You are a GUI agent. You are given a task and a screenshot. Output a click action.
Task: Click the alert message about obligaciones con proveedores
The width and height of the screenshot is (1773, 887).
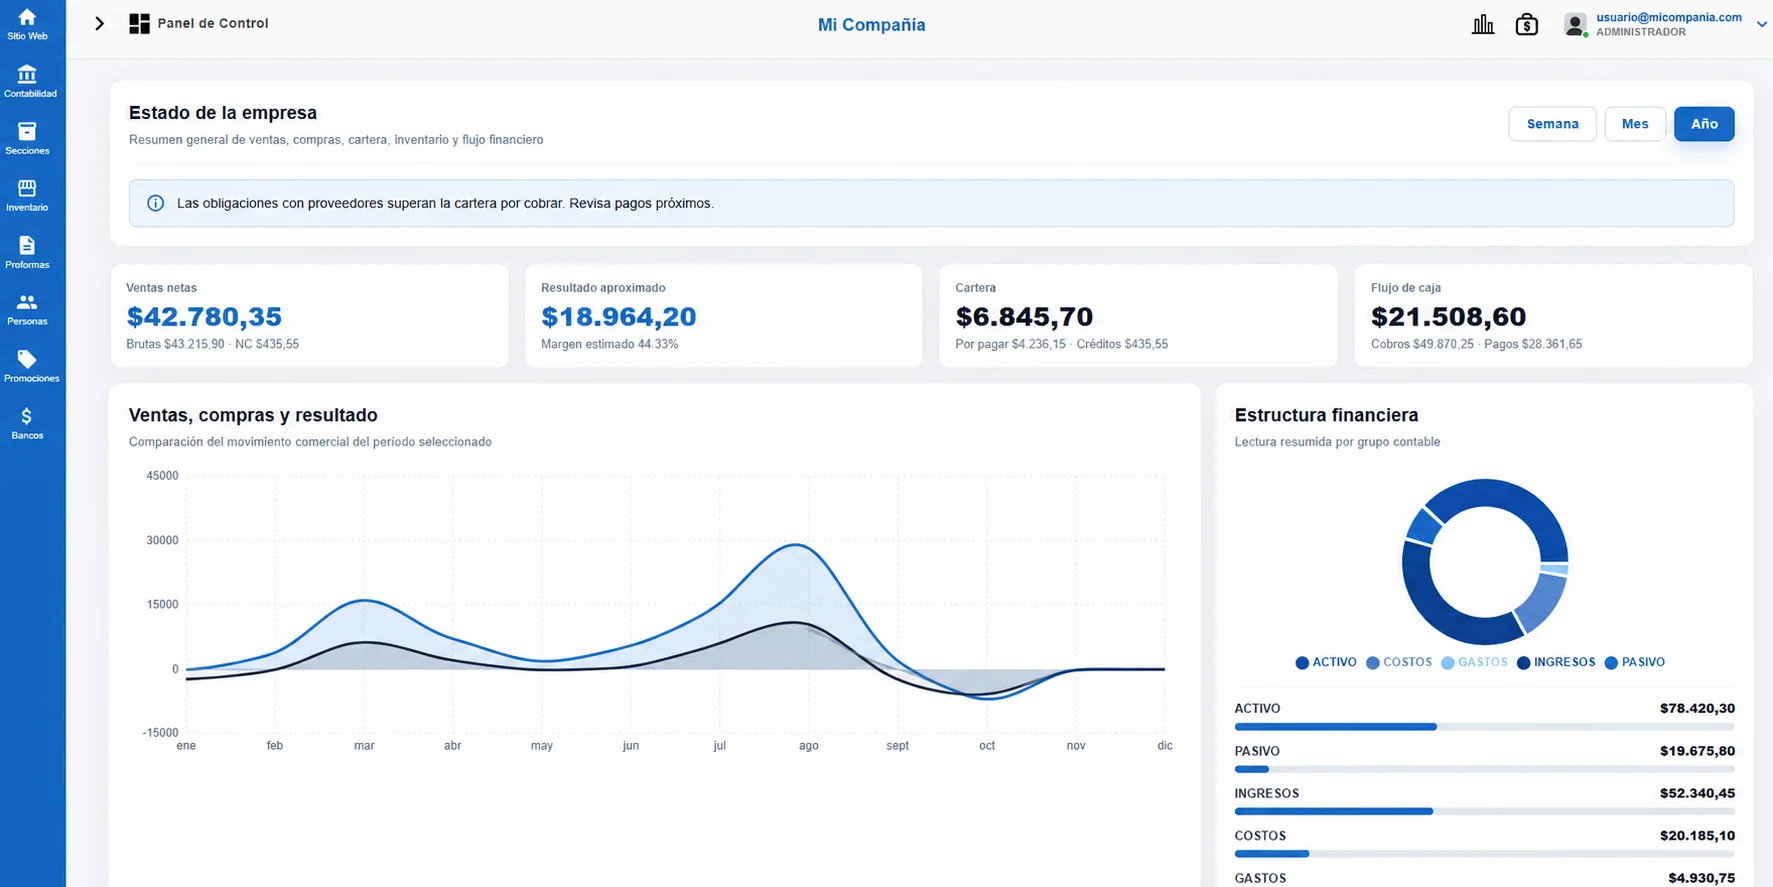(x=445, y=203)
